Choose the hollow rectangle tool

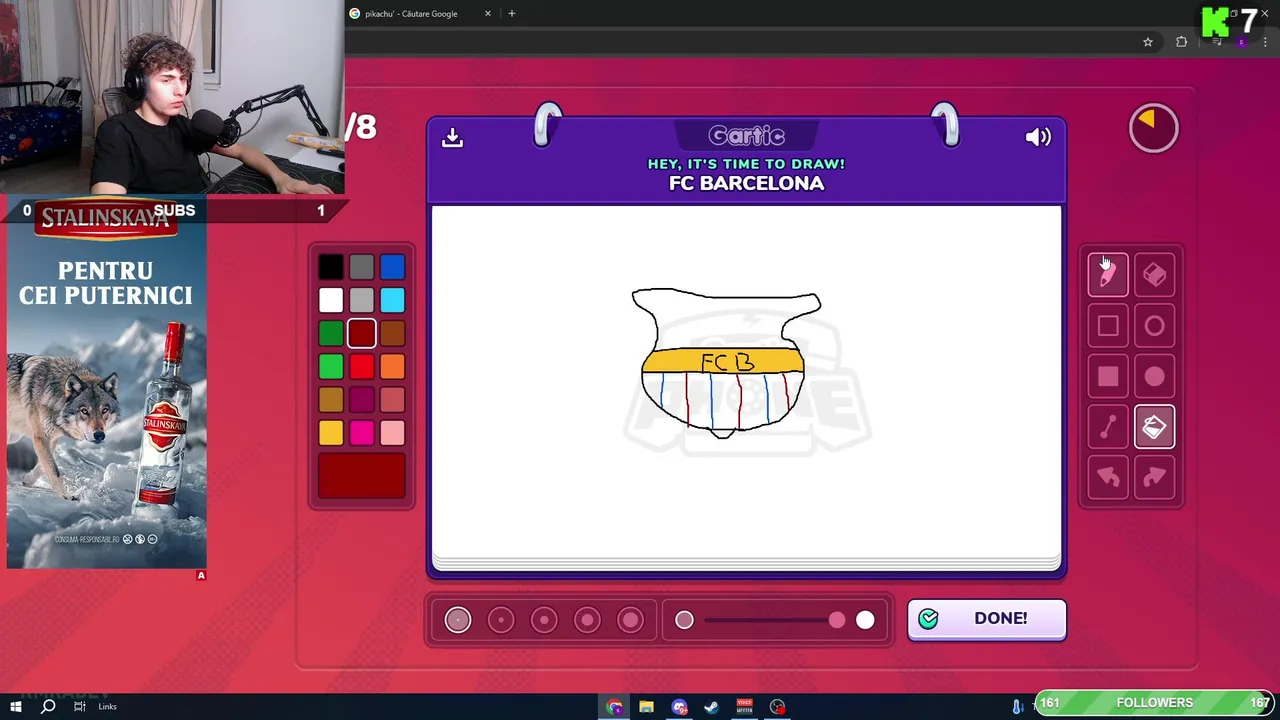coord(1108,326)
